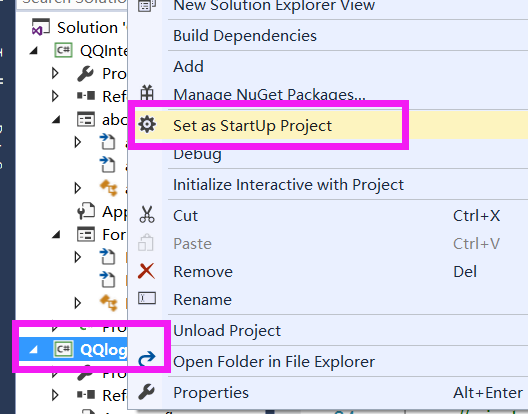Collapse the QQInte project node
528x414 pixels.
[34, 51]
